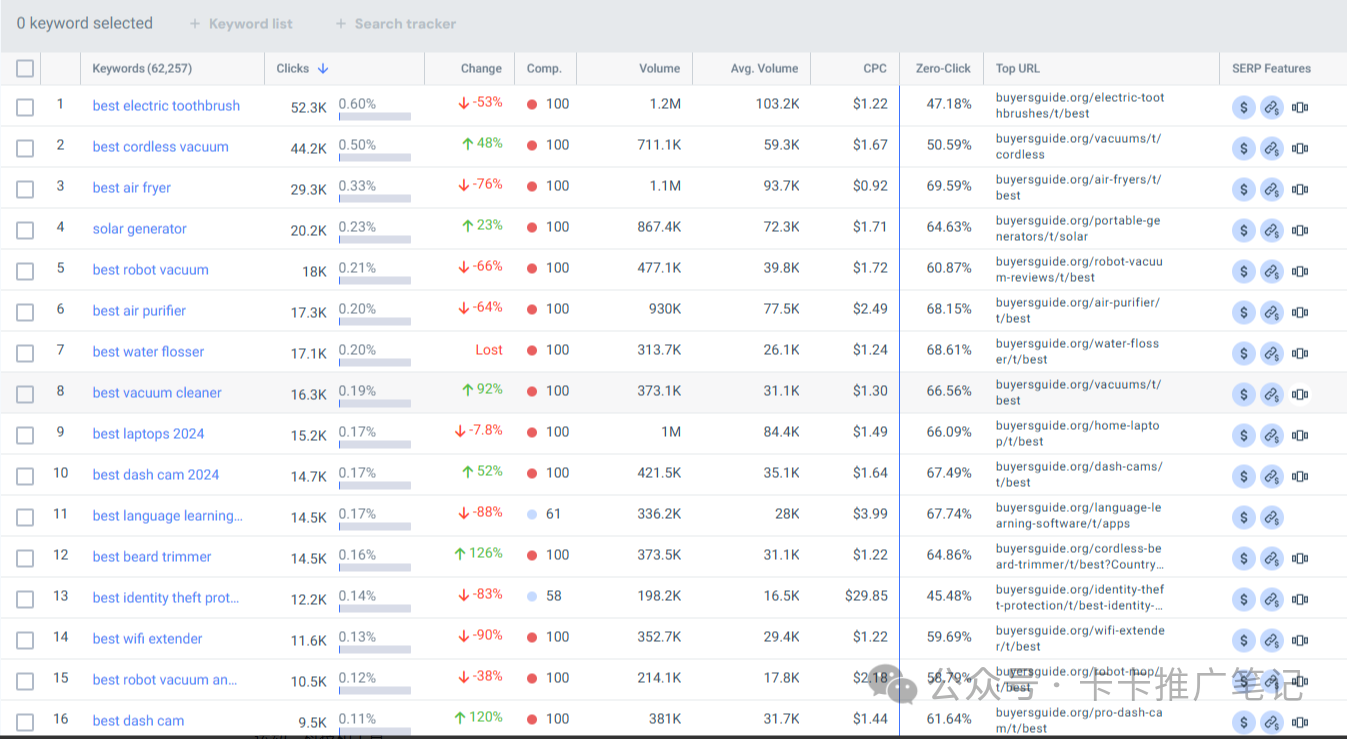This screenshot has width=1347, height=739.
Task: Click the Zero-Click column header
Action: point(942,68)
